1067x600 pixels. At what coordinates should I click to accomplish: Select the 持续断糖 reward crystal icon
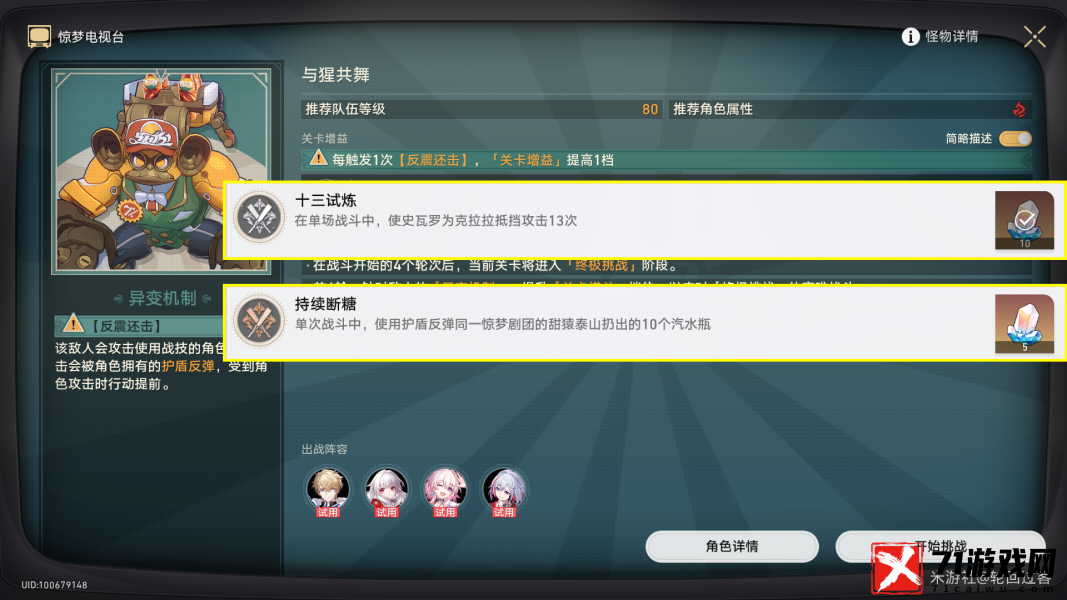(1024, 324)
